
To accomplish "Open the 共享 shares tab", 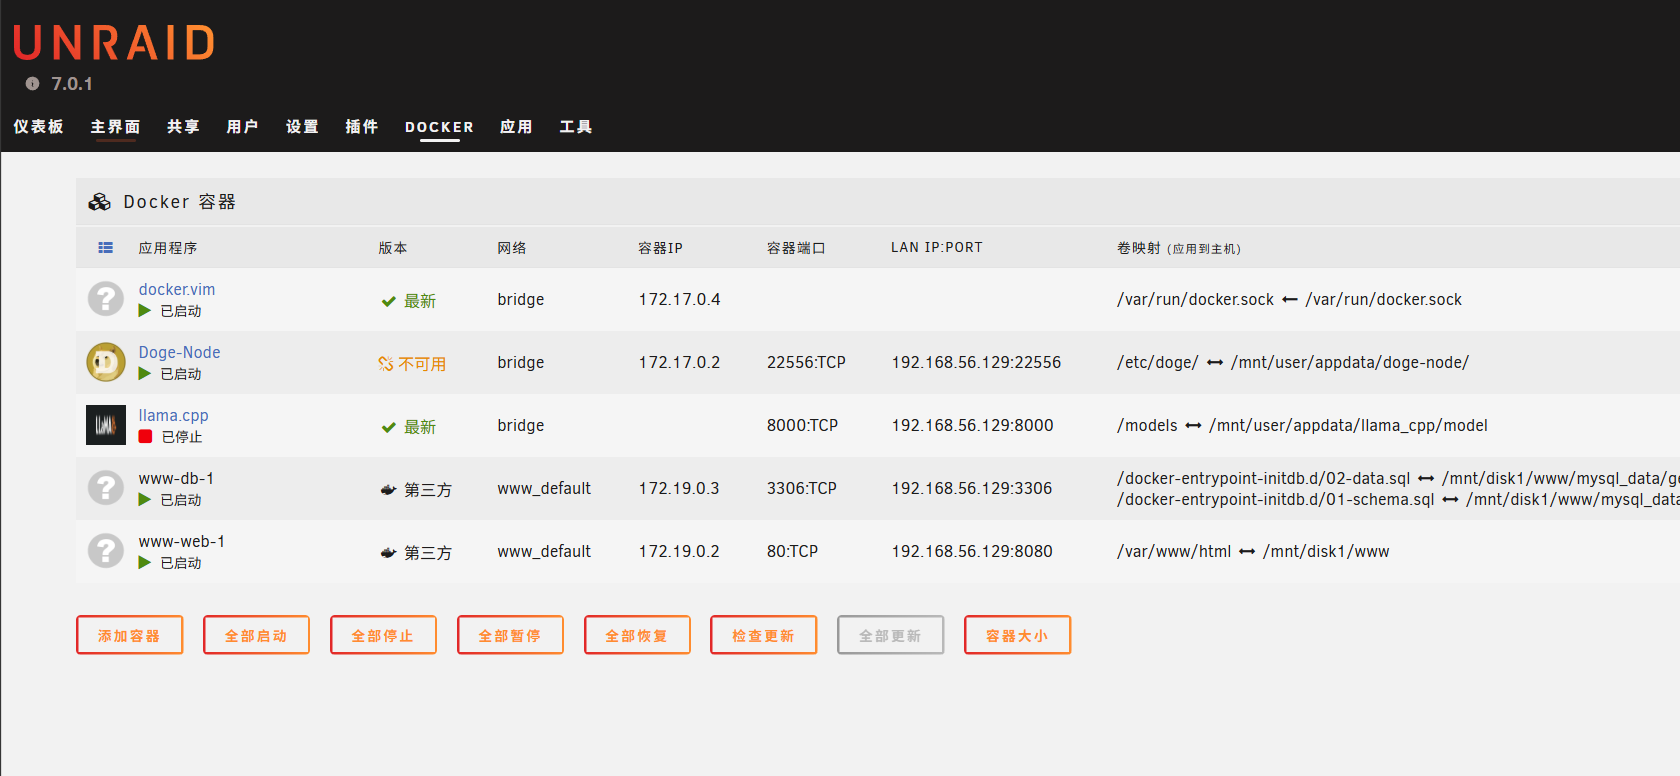I will 183,127.
